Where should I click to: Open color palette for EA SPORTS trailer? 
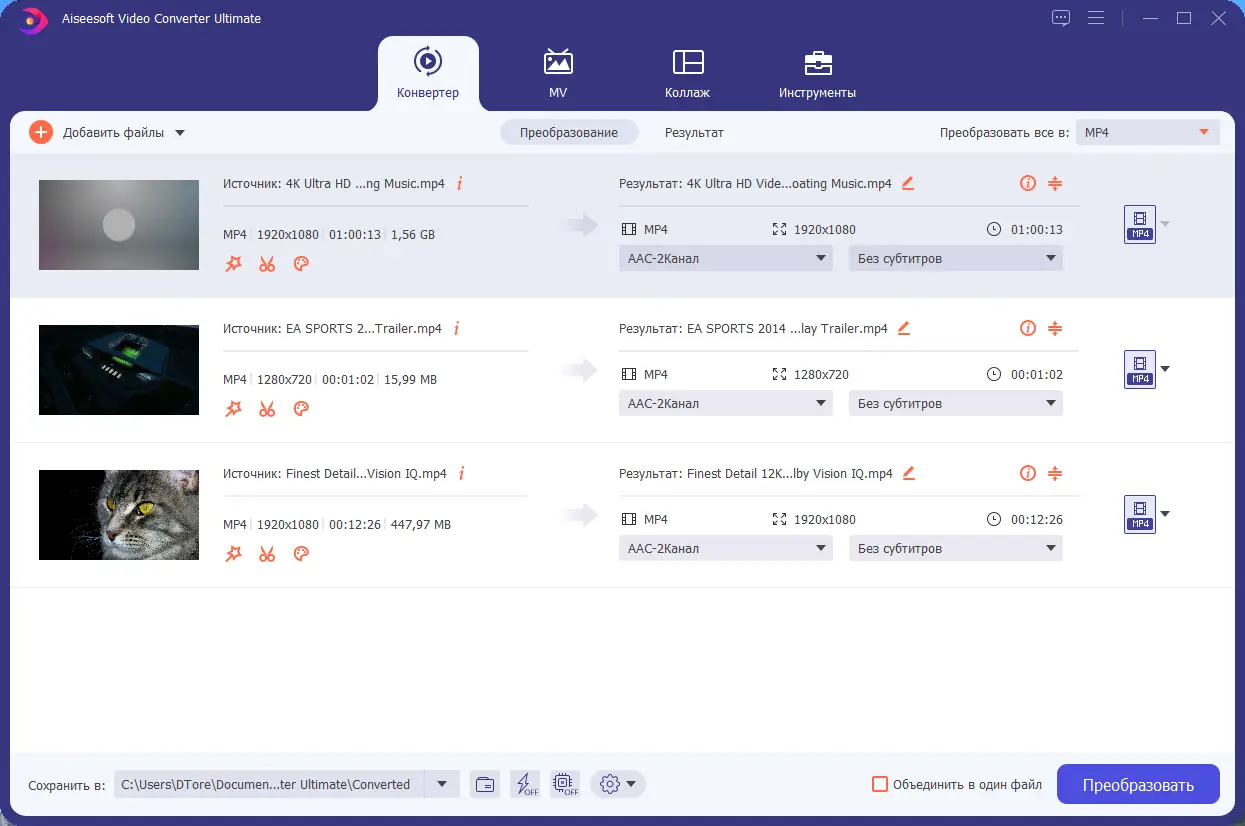(301, 408)
